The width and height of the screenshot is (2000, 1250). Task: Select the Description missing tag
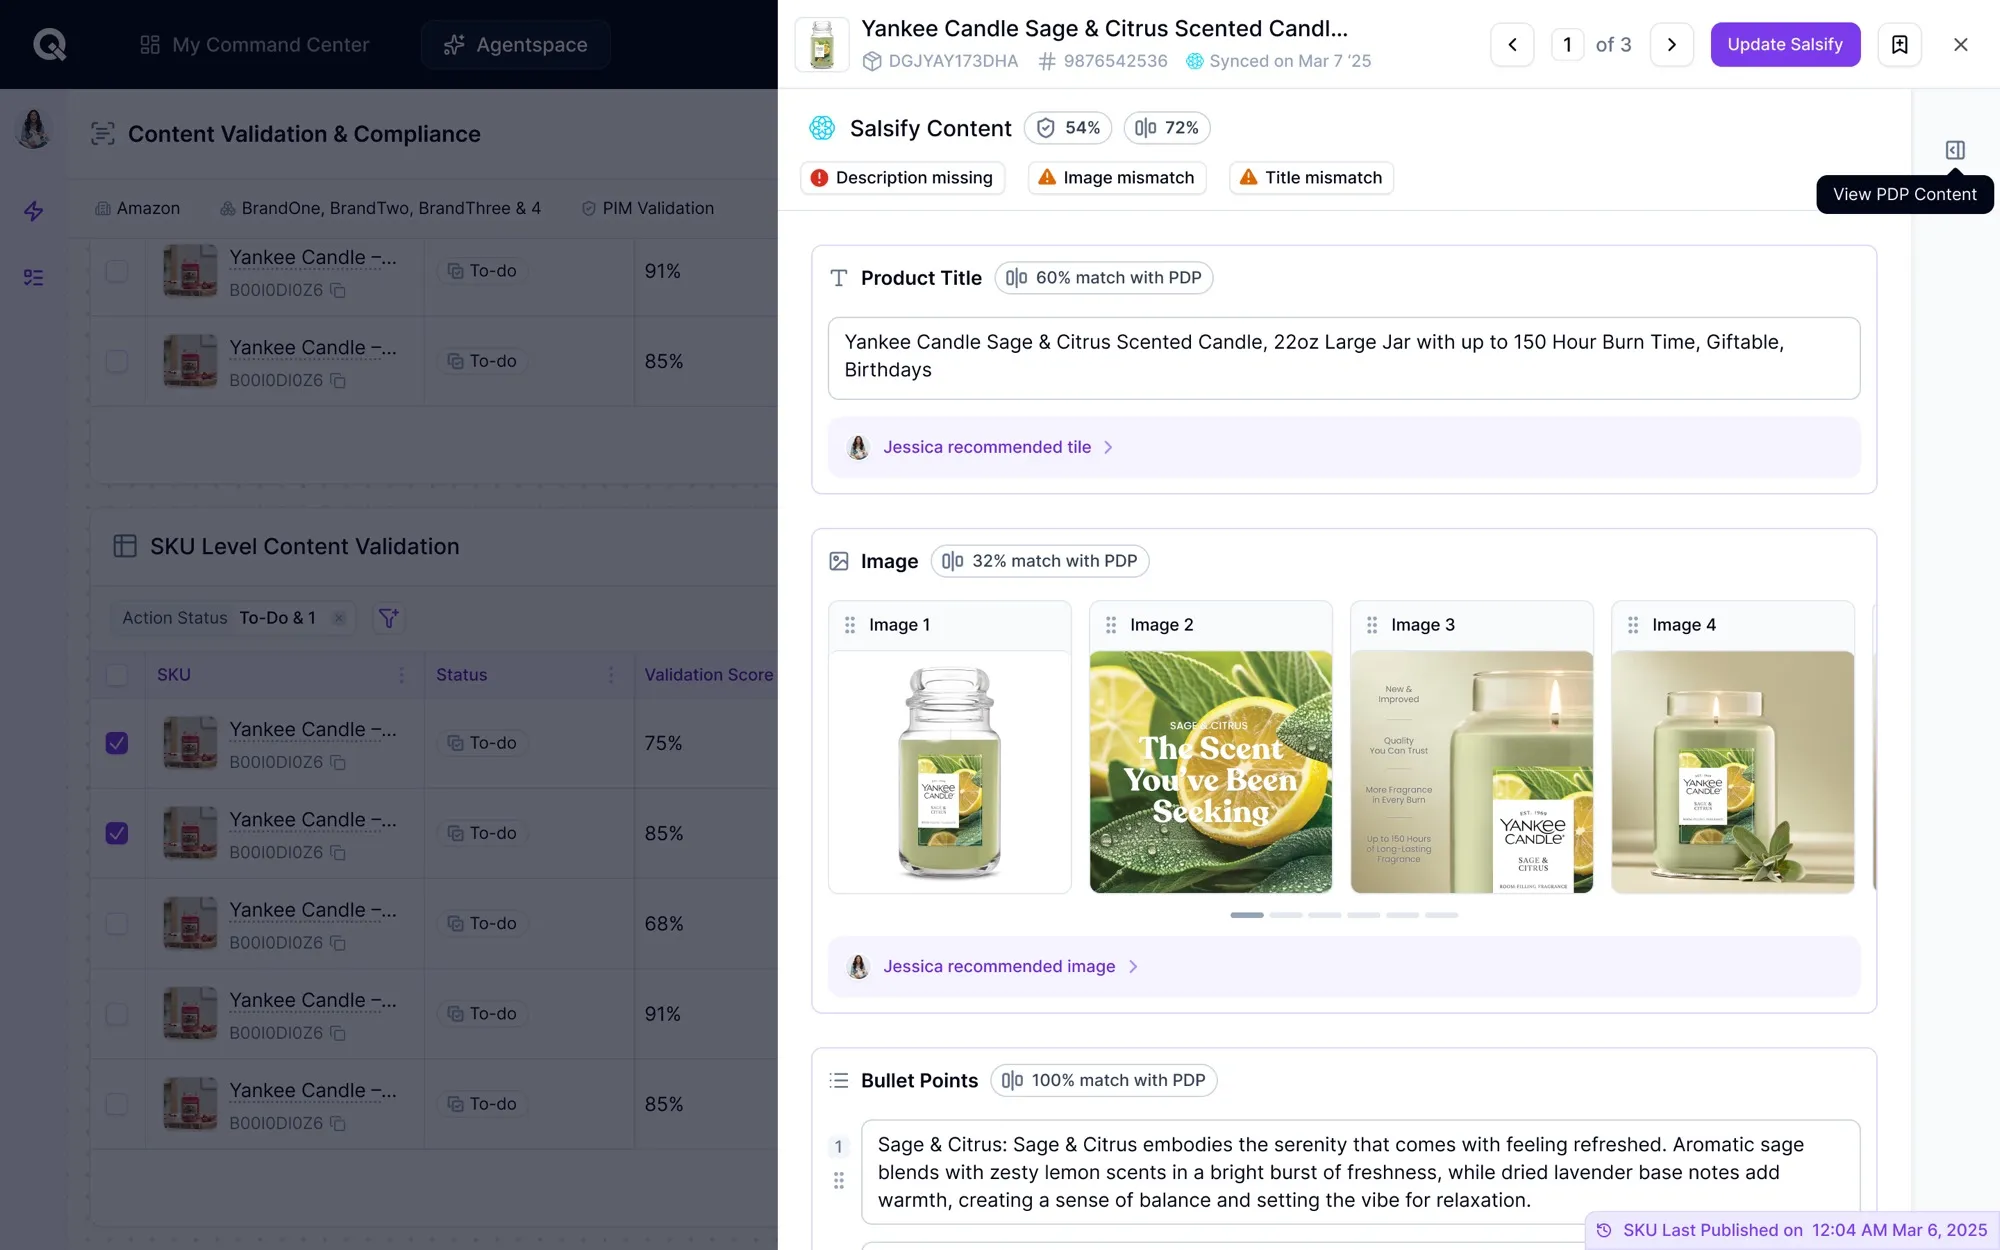pyautogui.click(x=902, y=178)
